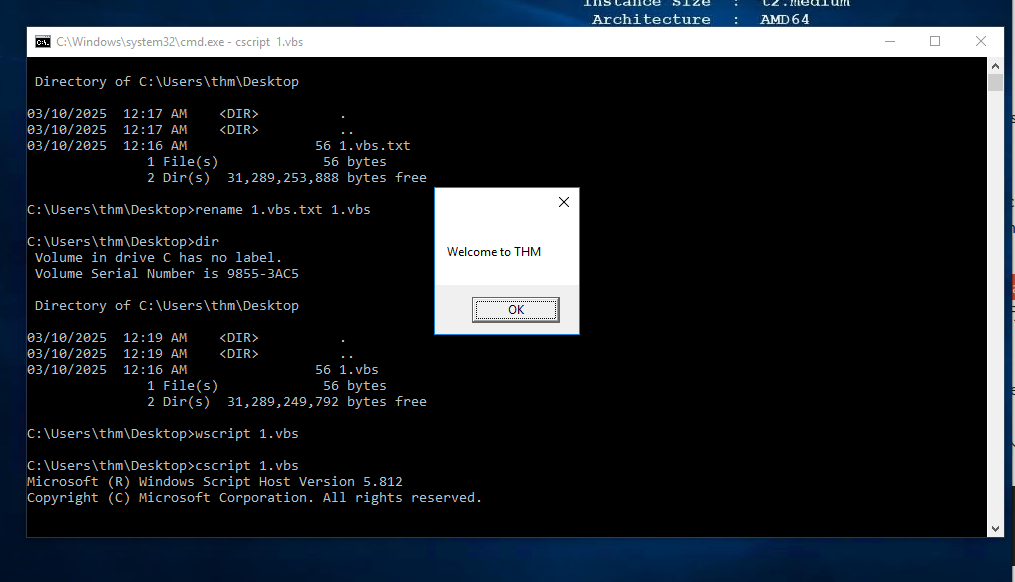The width and height of the screenshot is (1015, 582).
Task: Click the scrollbar up arrow
Action: (995, 65)
